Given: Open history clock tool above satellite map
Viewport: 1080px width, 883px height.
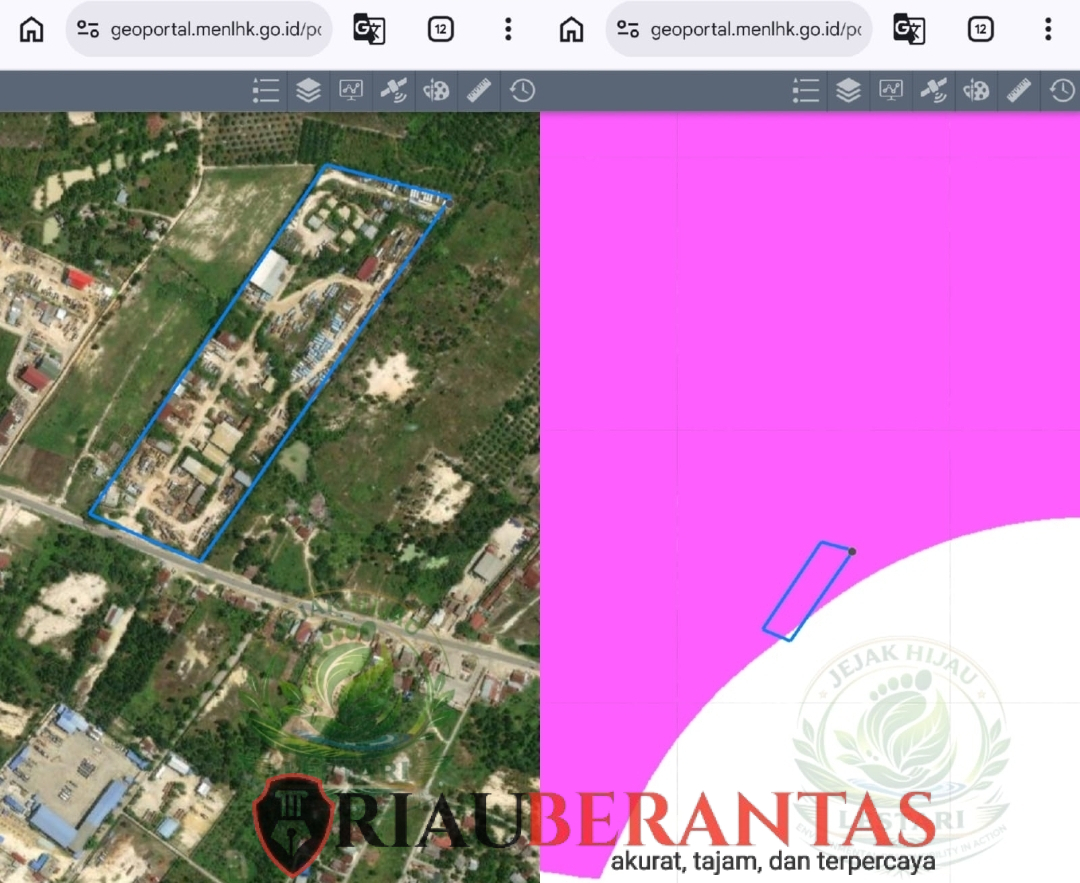Looking at the screenshot, I should [522, 91].
